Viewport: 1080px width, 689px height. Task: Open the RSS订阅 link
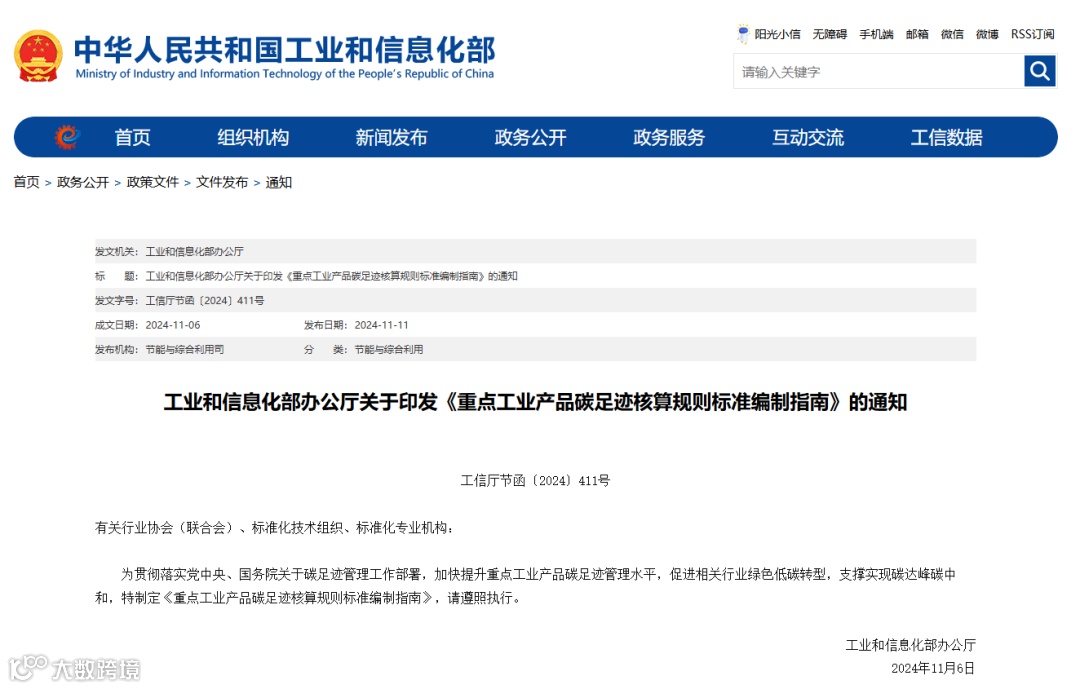1032,34
